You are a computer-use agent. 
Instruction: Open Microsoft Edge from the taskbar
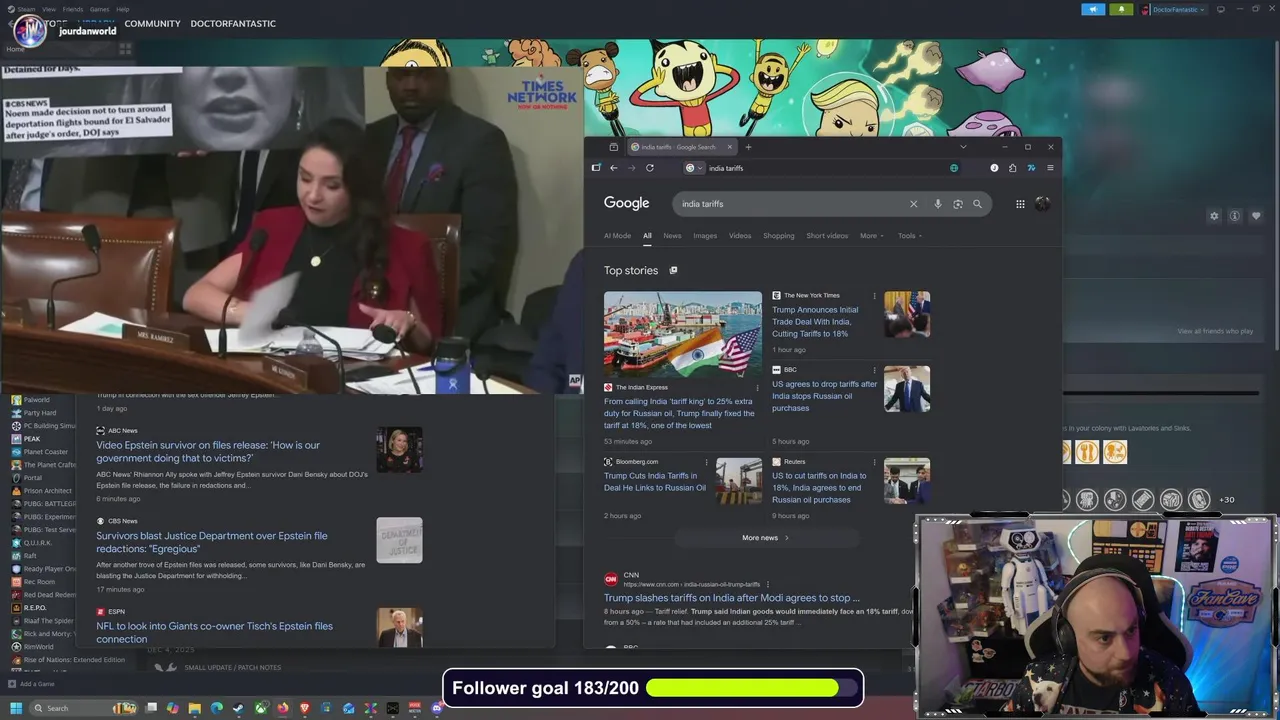216,708
